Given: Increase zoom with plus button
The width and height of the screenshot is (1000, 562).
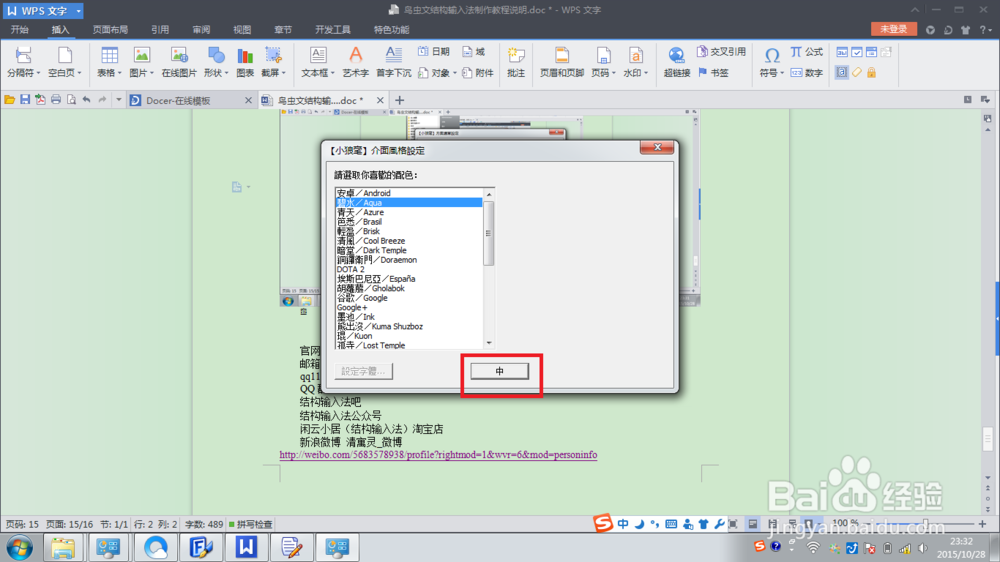Looking at the screenshot, I should point(982,524).
